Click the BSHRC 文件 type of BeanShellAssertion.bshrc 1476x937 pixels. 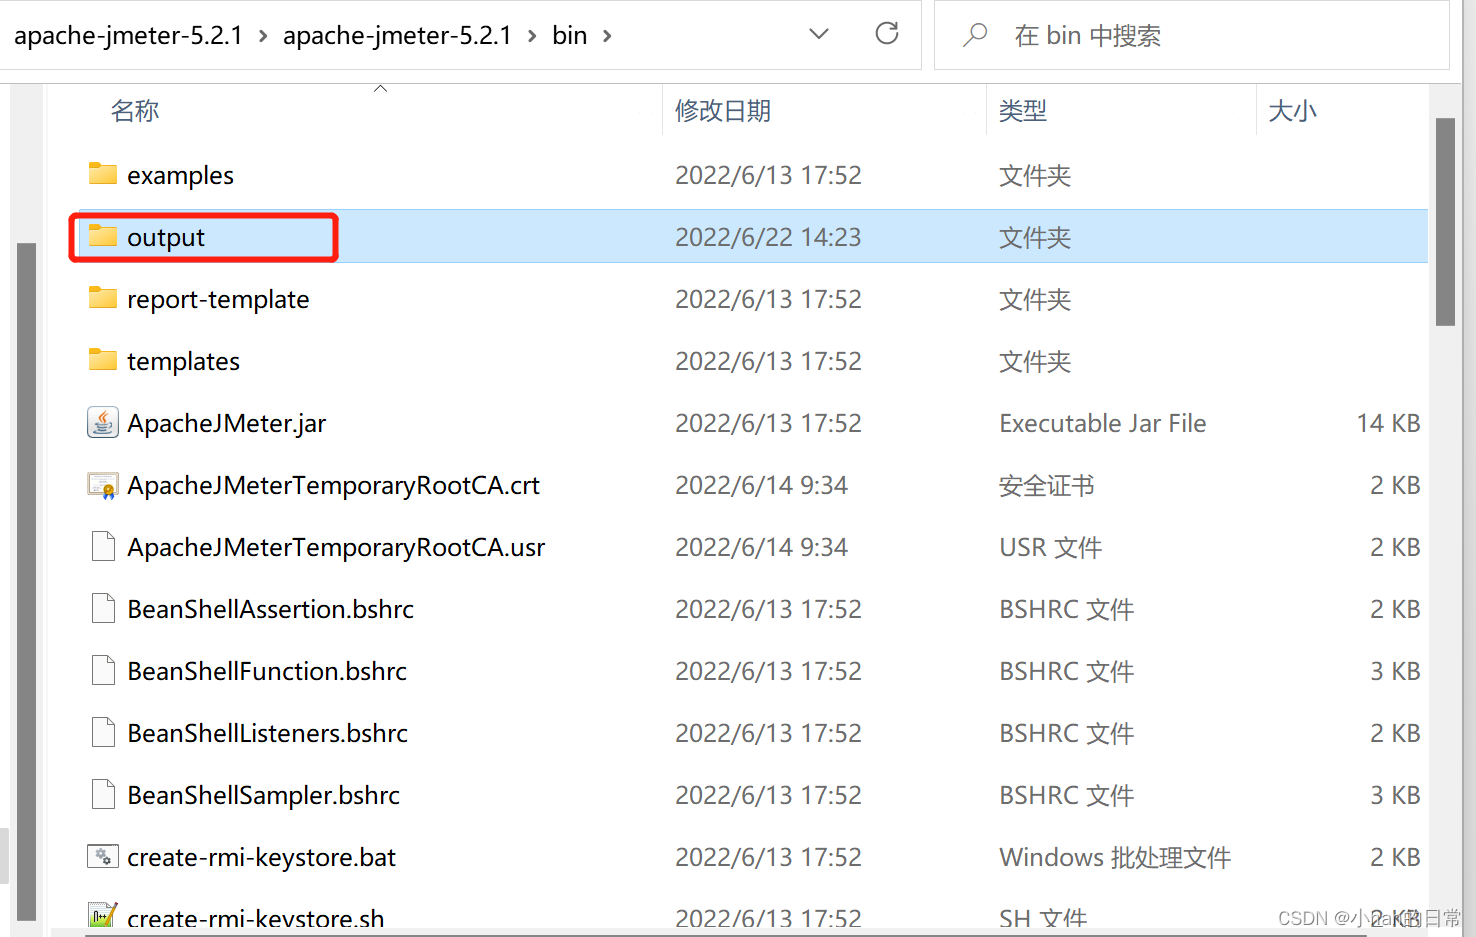tap(1067, 609)
